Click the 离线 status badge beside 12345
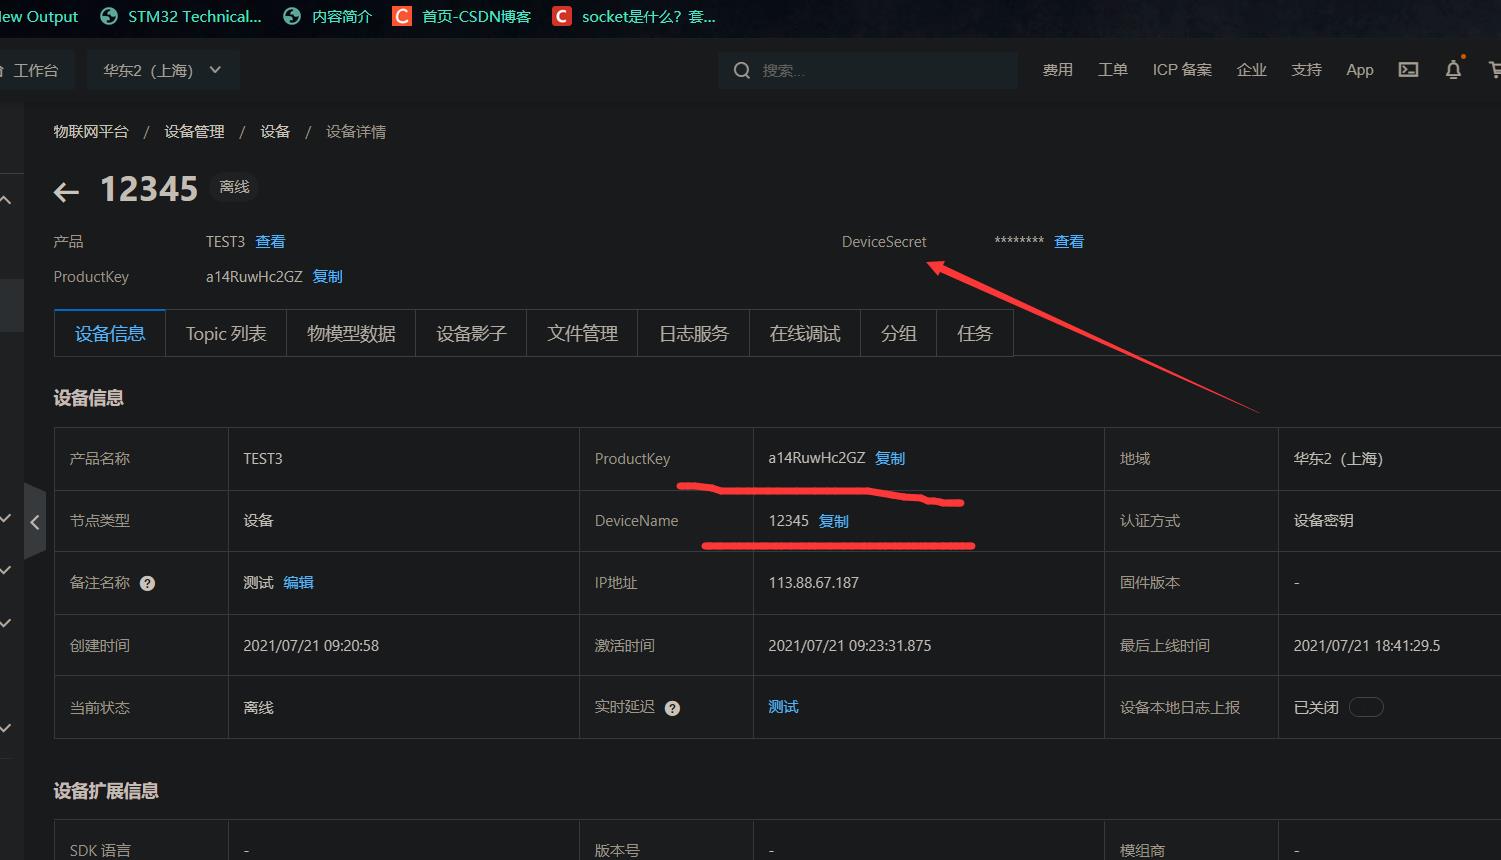The height and width of the screenshot is (860, 1501). (235, 187)
